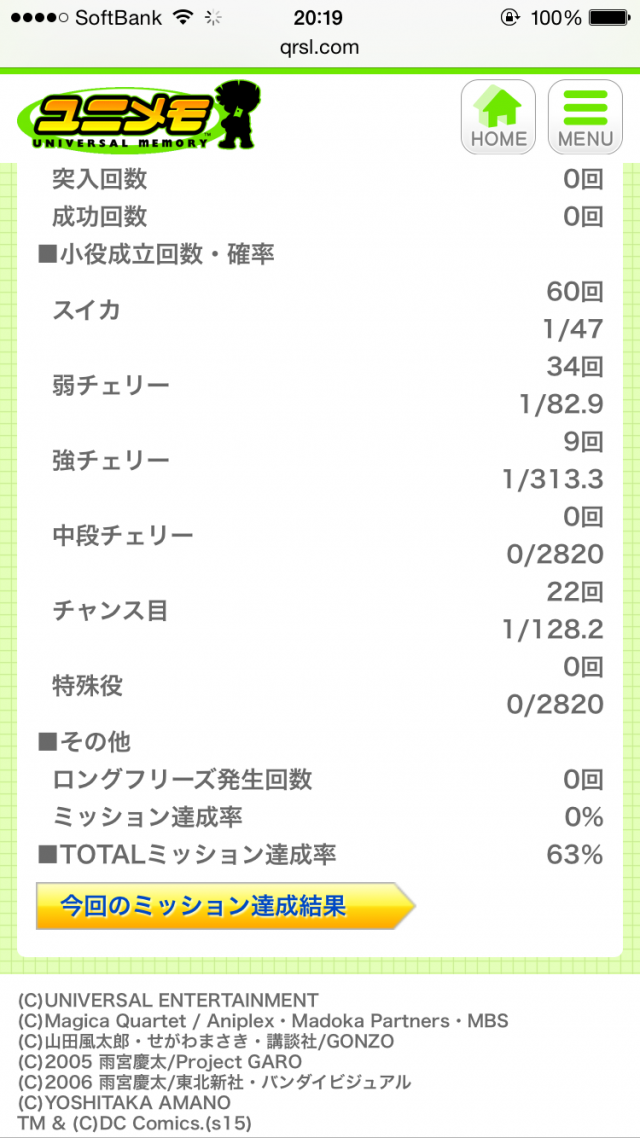Tap the Wi-Fi status icon

tap(182, 18)
